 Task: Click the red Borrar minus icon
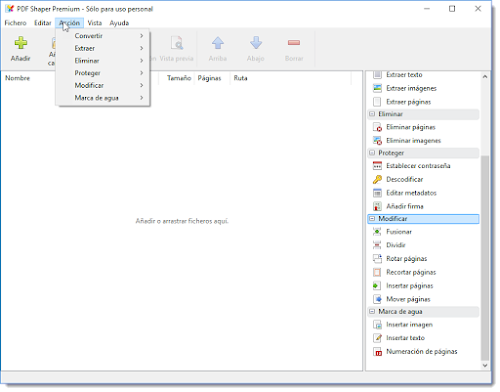[294, 43]
